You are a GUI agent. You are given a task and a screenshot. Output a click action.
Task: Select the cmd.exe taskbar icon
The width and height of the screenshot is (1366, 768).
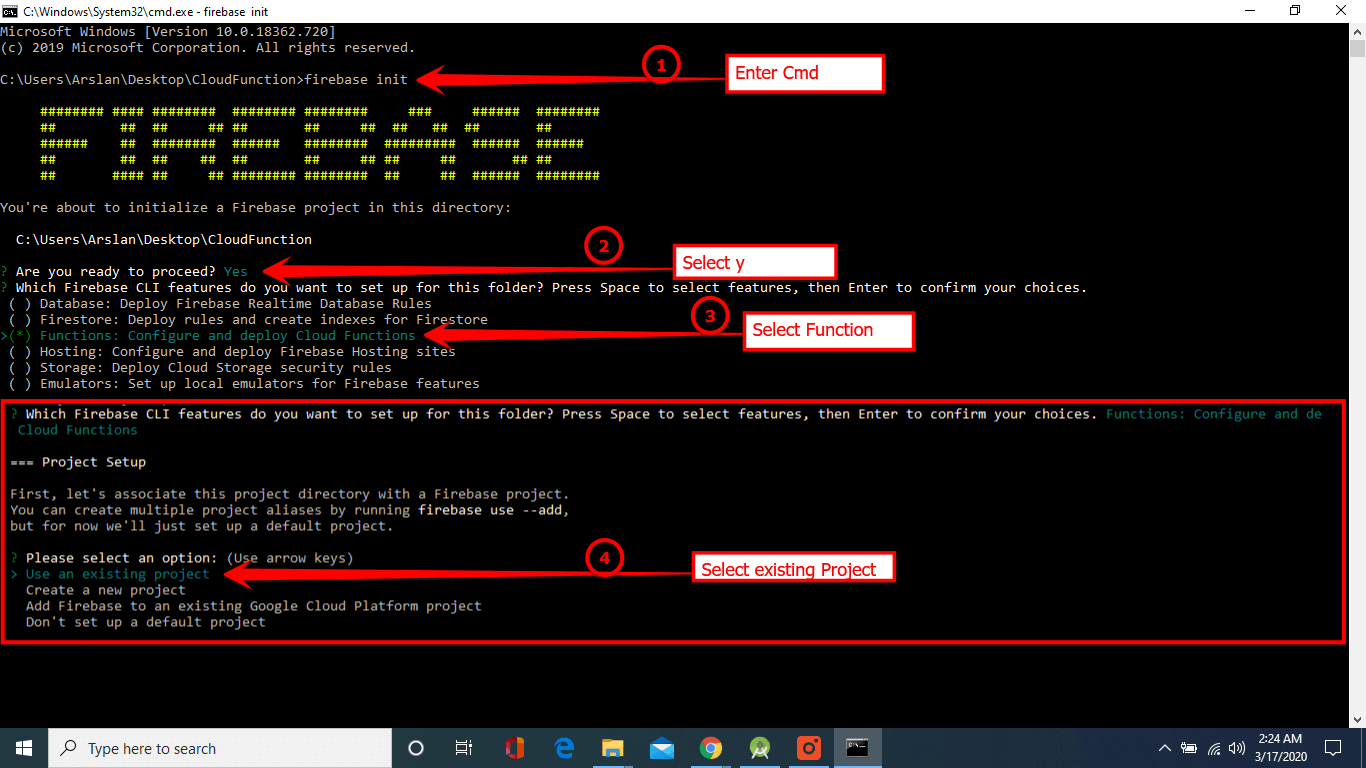point(858,748)
